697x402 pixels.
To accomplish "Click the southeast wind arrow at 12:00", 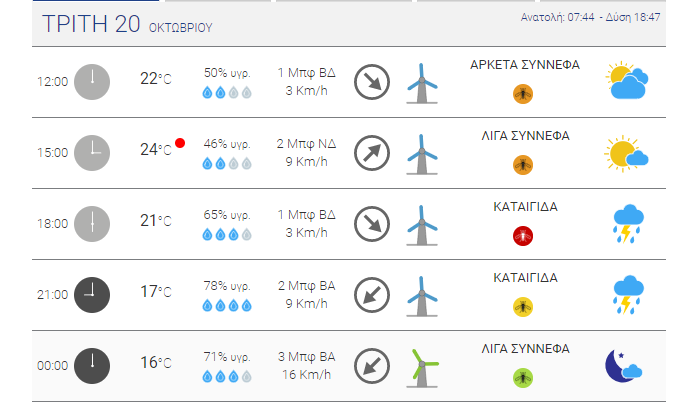I will click(372, 82).
